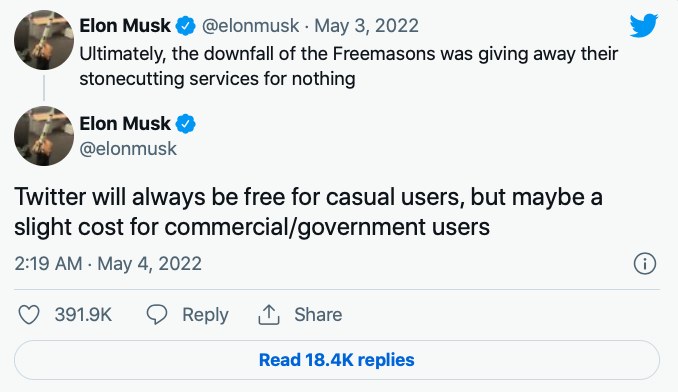Image resolution: width=678 pixels, height=392 pixels.
Task: Open the Freemasons stonecutting parent tweet text
Action: 349,66
